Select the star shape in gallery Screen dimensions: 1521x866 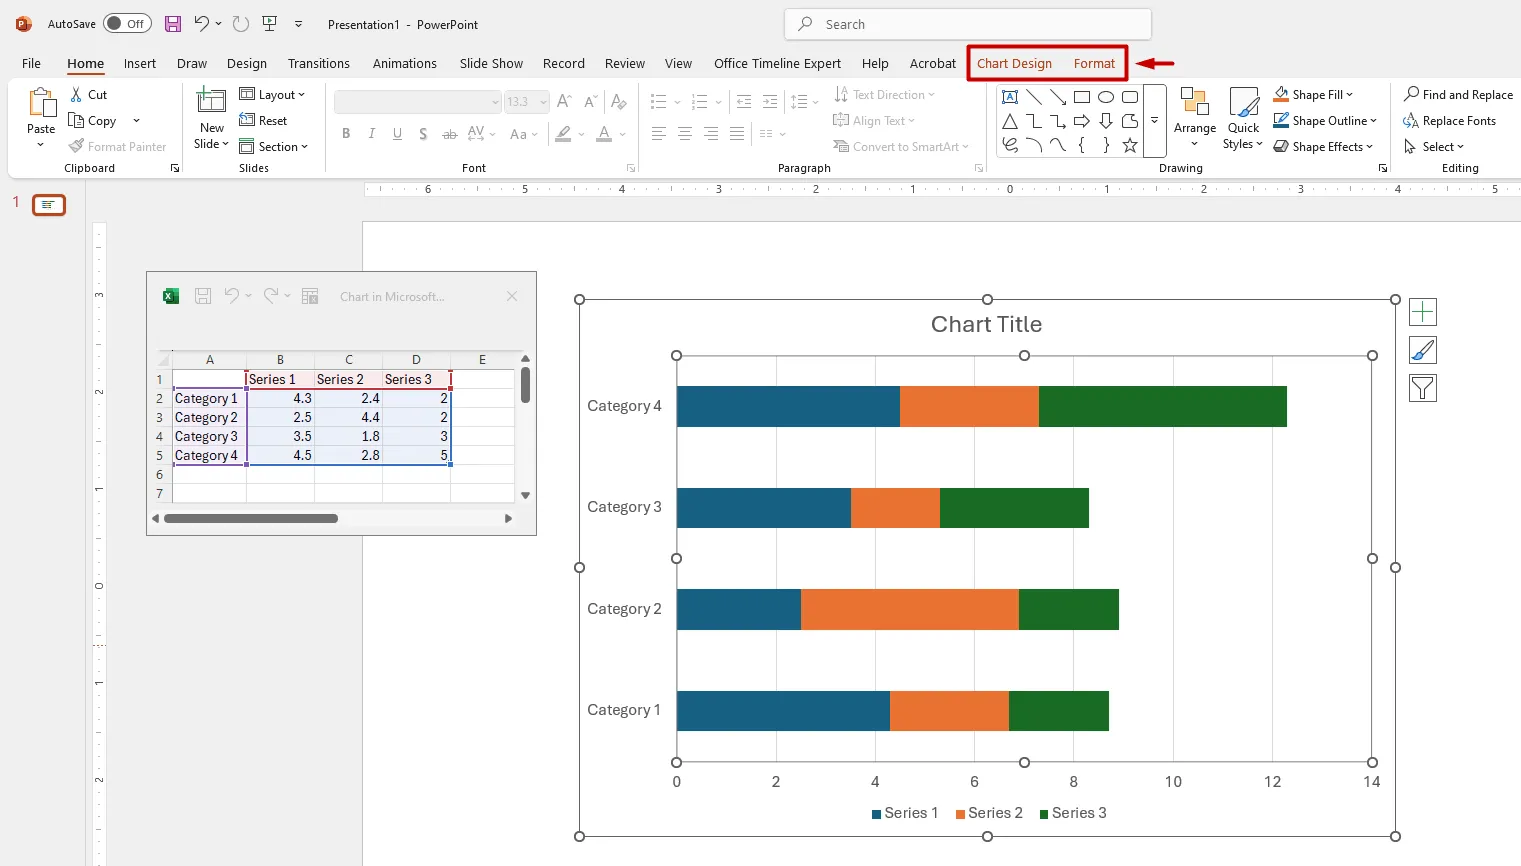click(1130, 146)
